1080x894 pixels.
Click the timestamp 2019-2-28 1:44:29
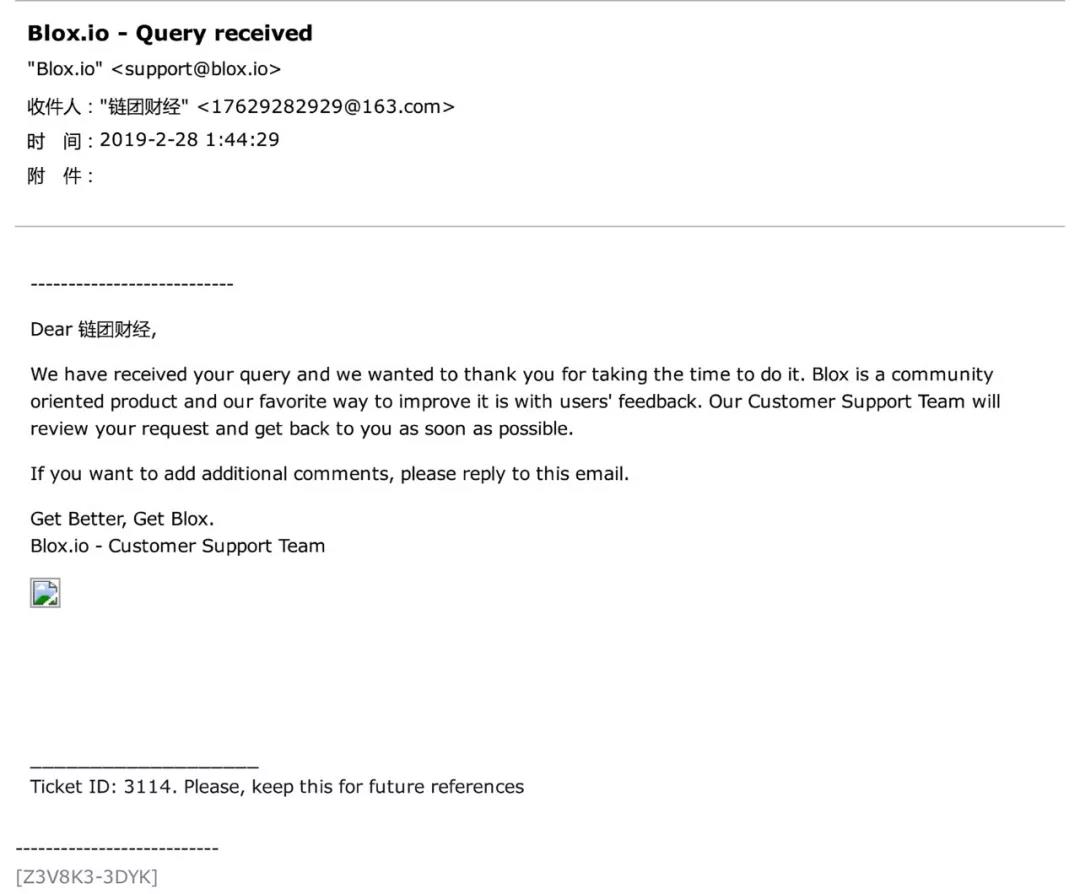click(x=189, y=140)
